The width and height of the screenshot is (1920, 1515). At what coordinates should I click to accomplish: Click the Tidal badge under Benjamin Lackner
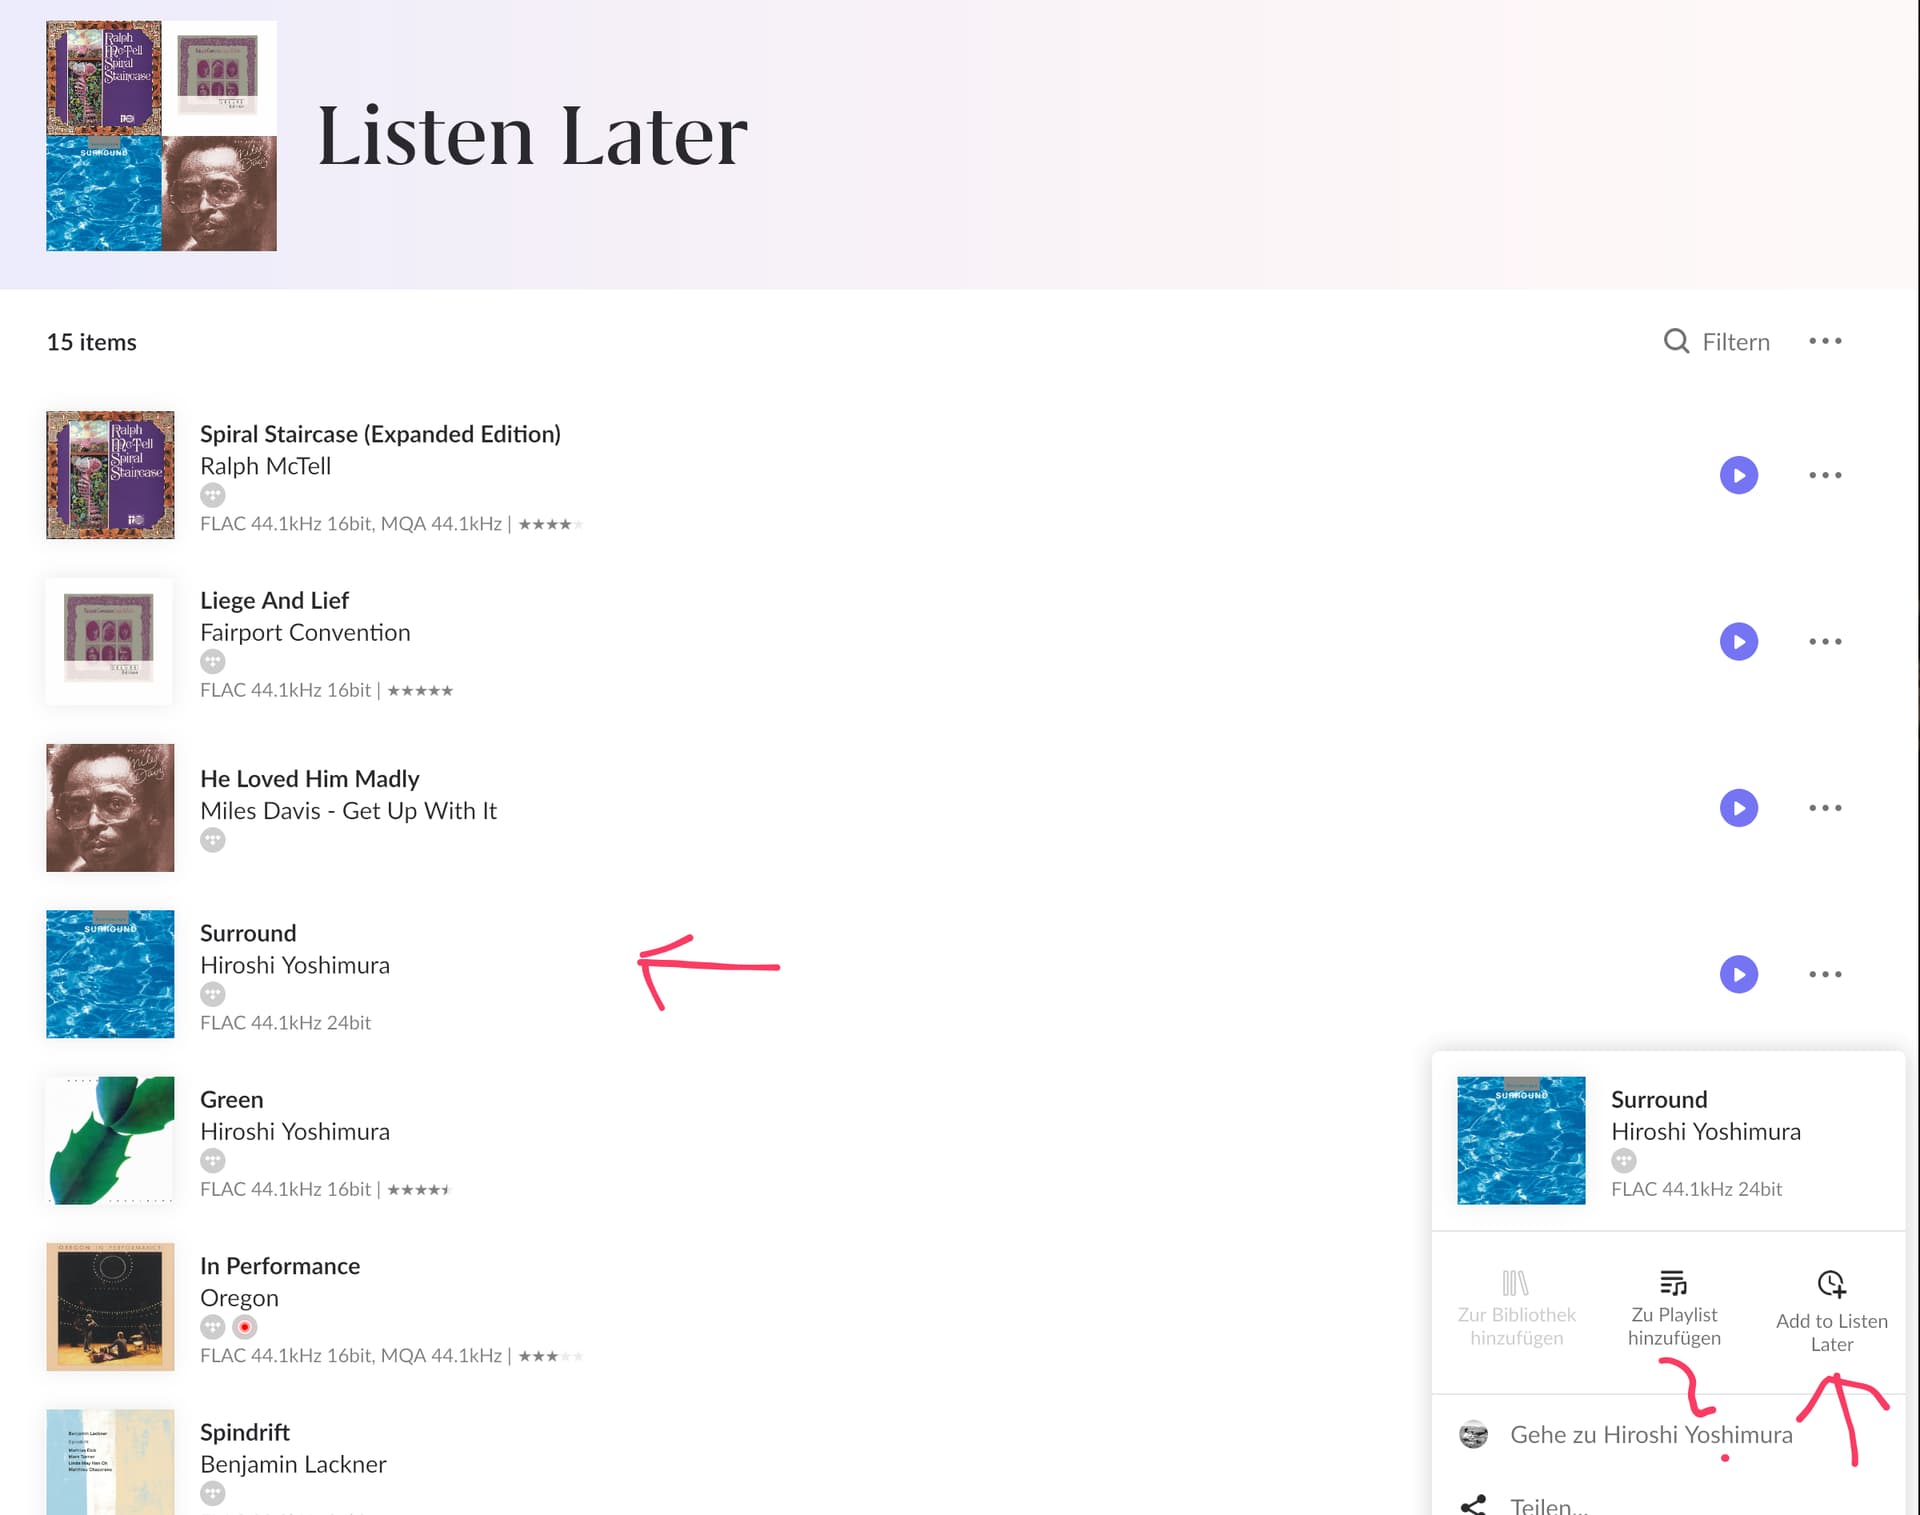213,1493
